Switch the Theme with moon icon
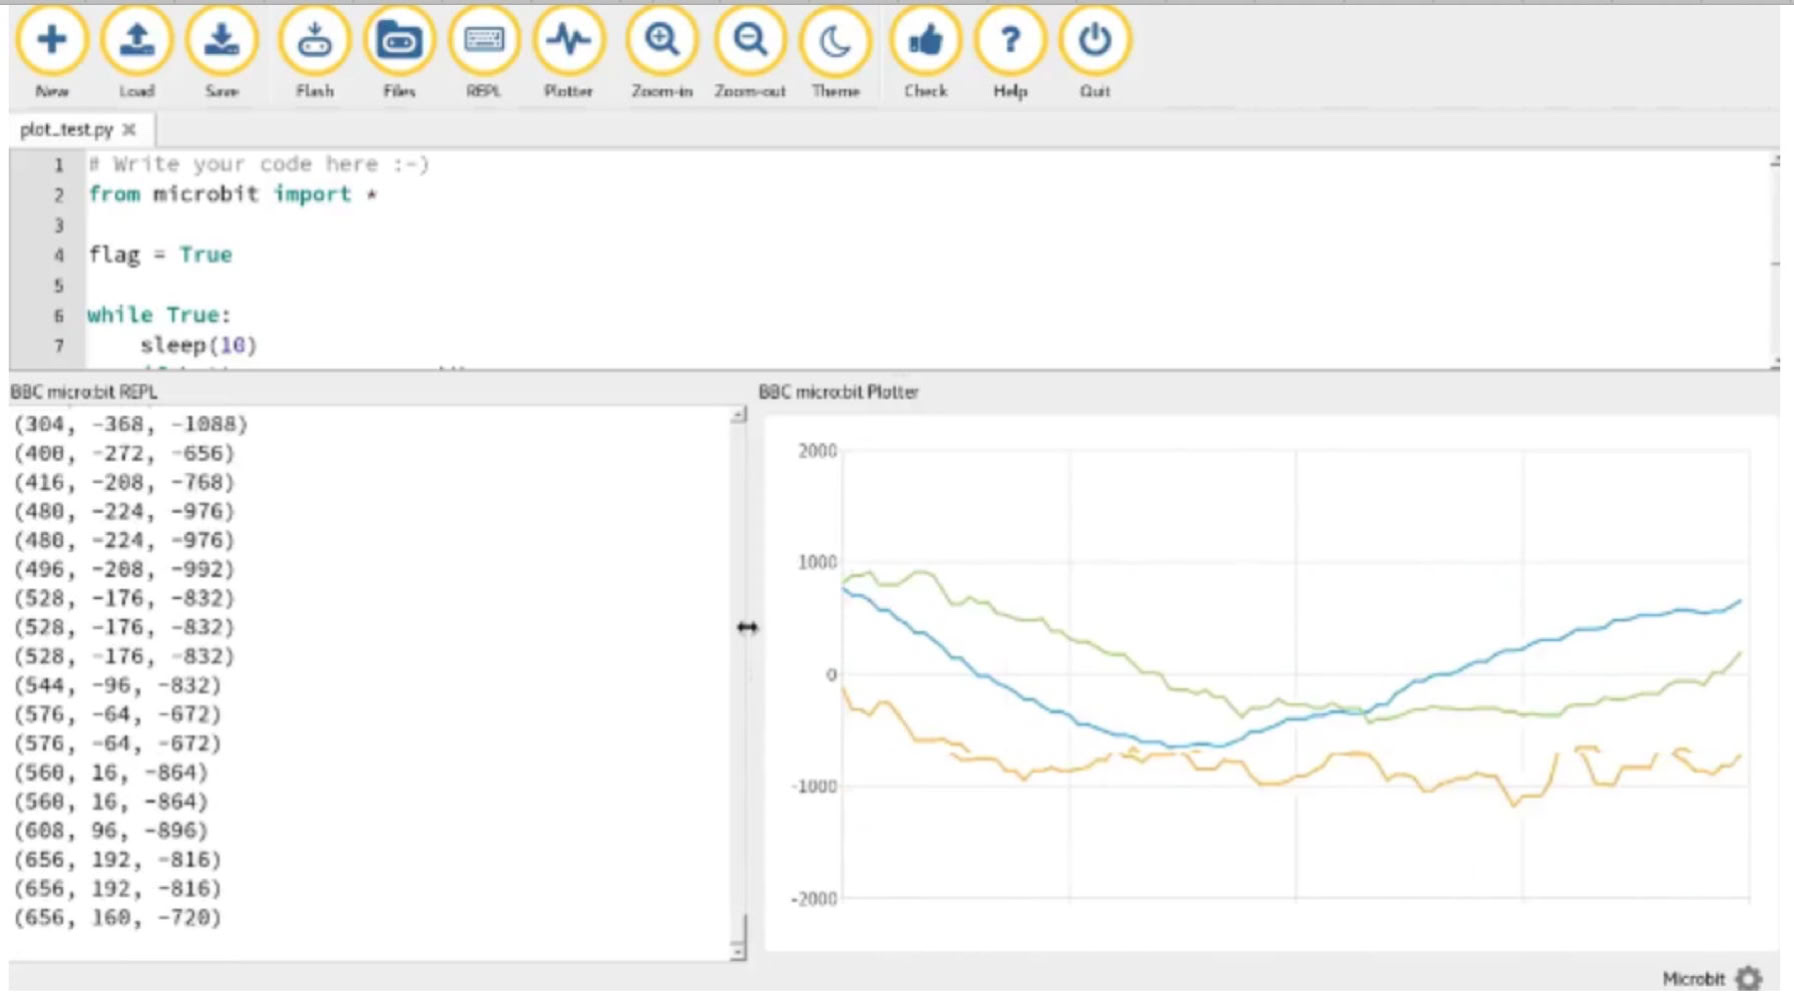 [835, 42]
